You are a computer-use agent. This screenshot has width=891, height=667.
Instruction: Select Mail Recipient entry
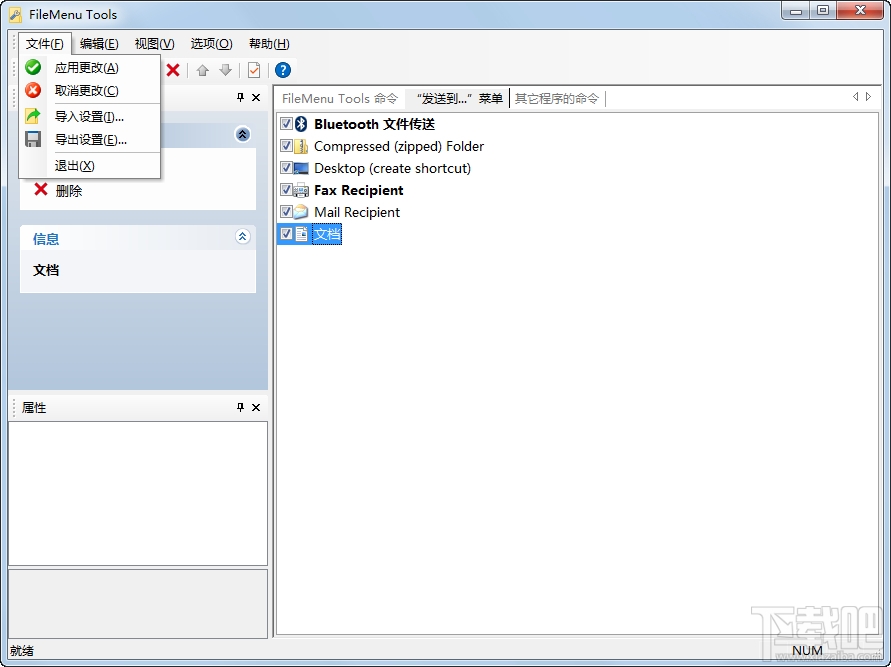[357, 212]
